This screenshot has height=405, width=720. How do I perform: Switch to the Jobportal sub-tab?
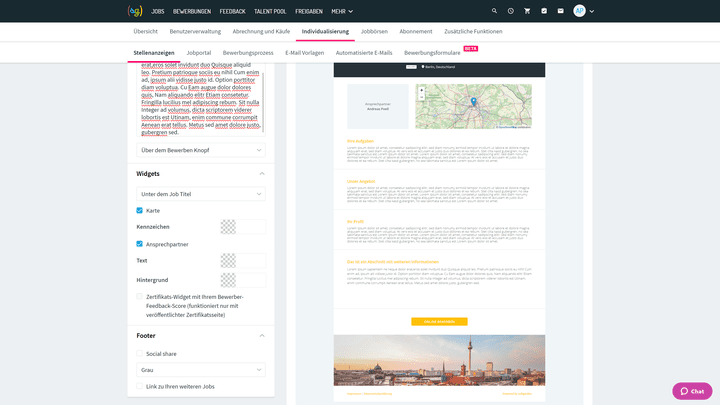click(199, 53)
